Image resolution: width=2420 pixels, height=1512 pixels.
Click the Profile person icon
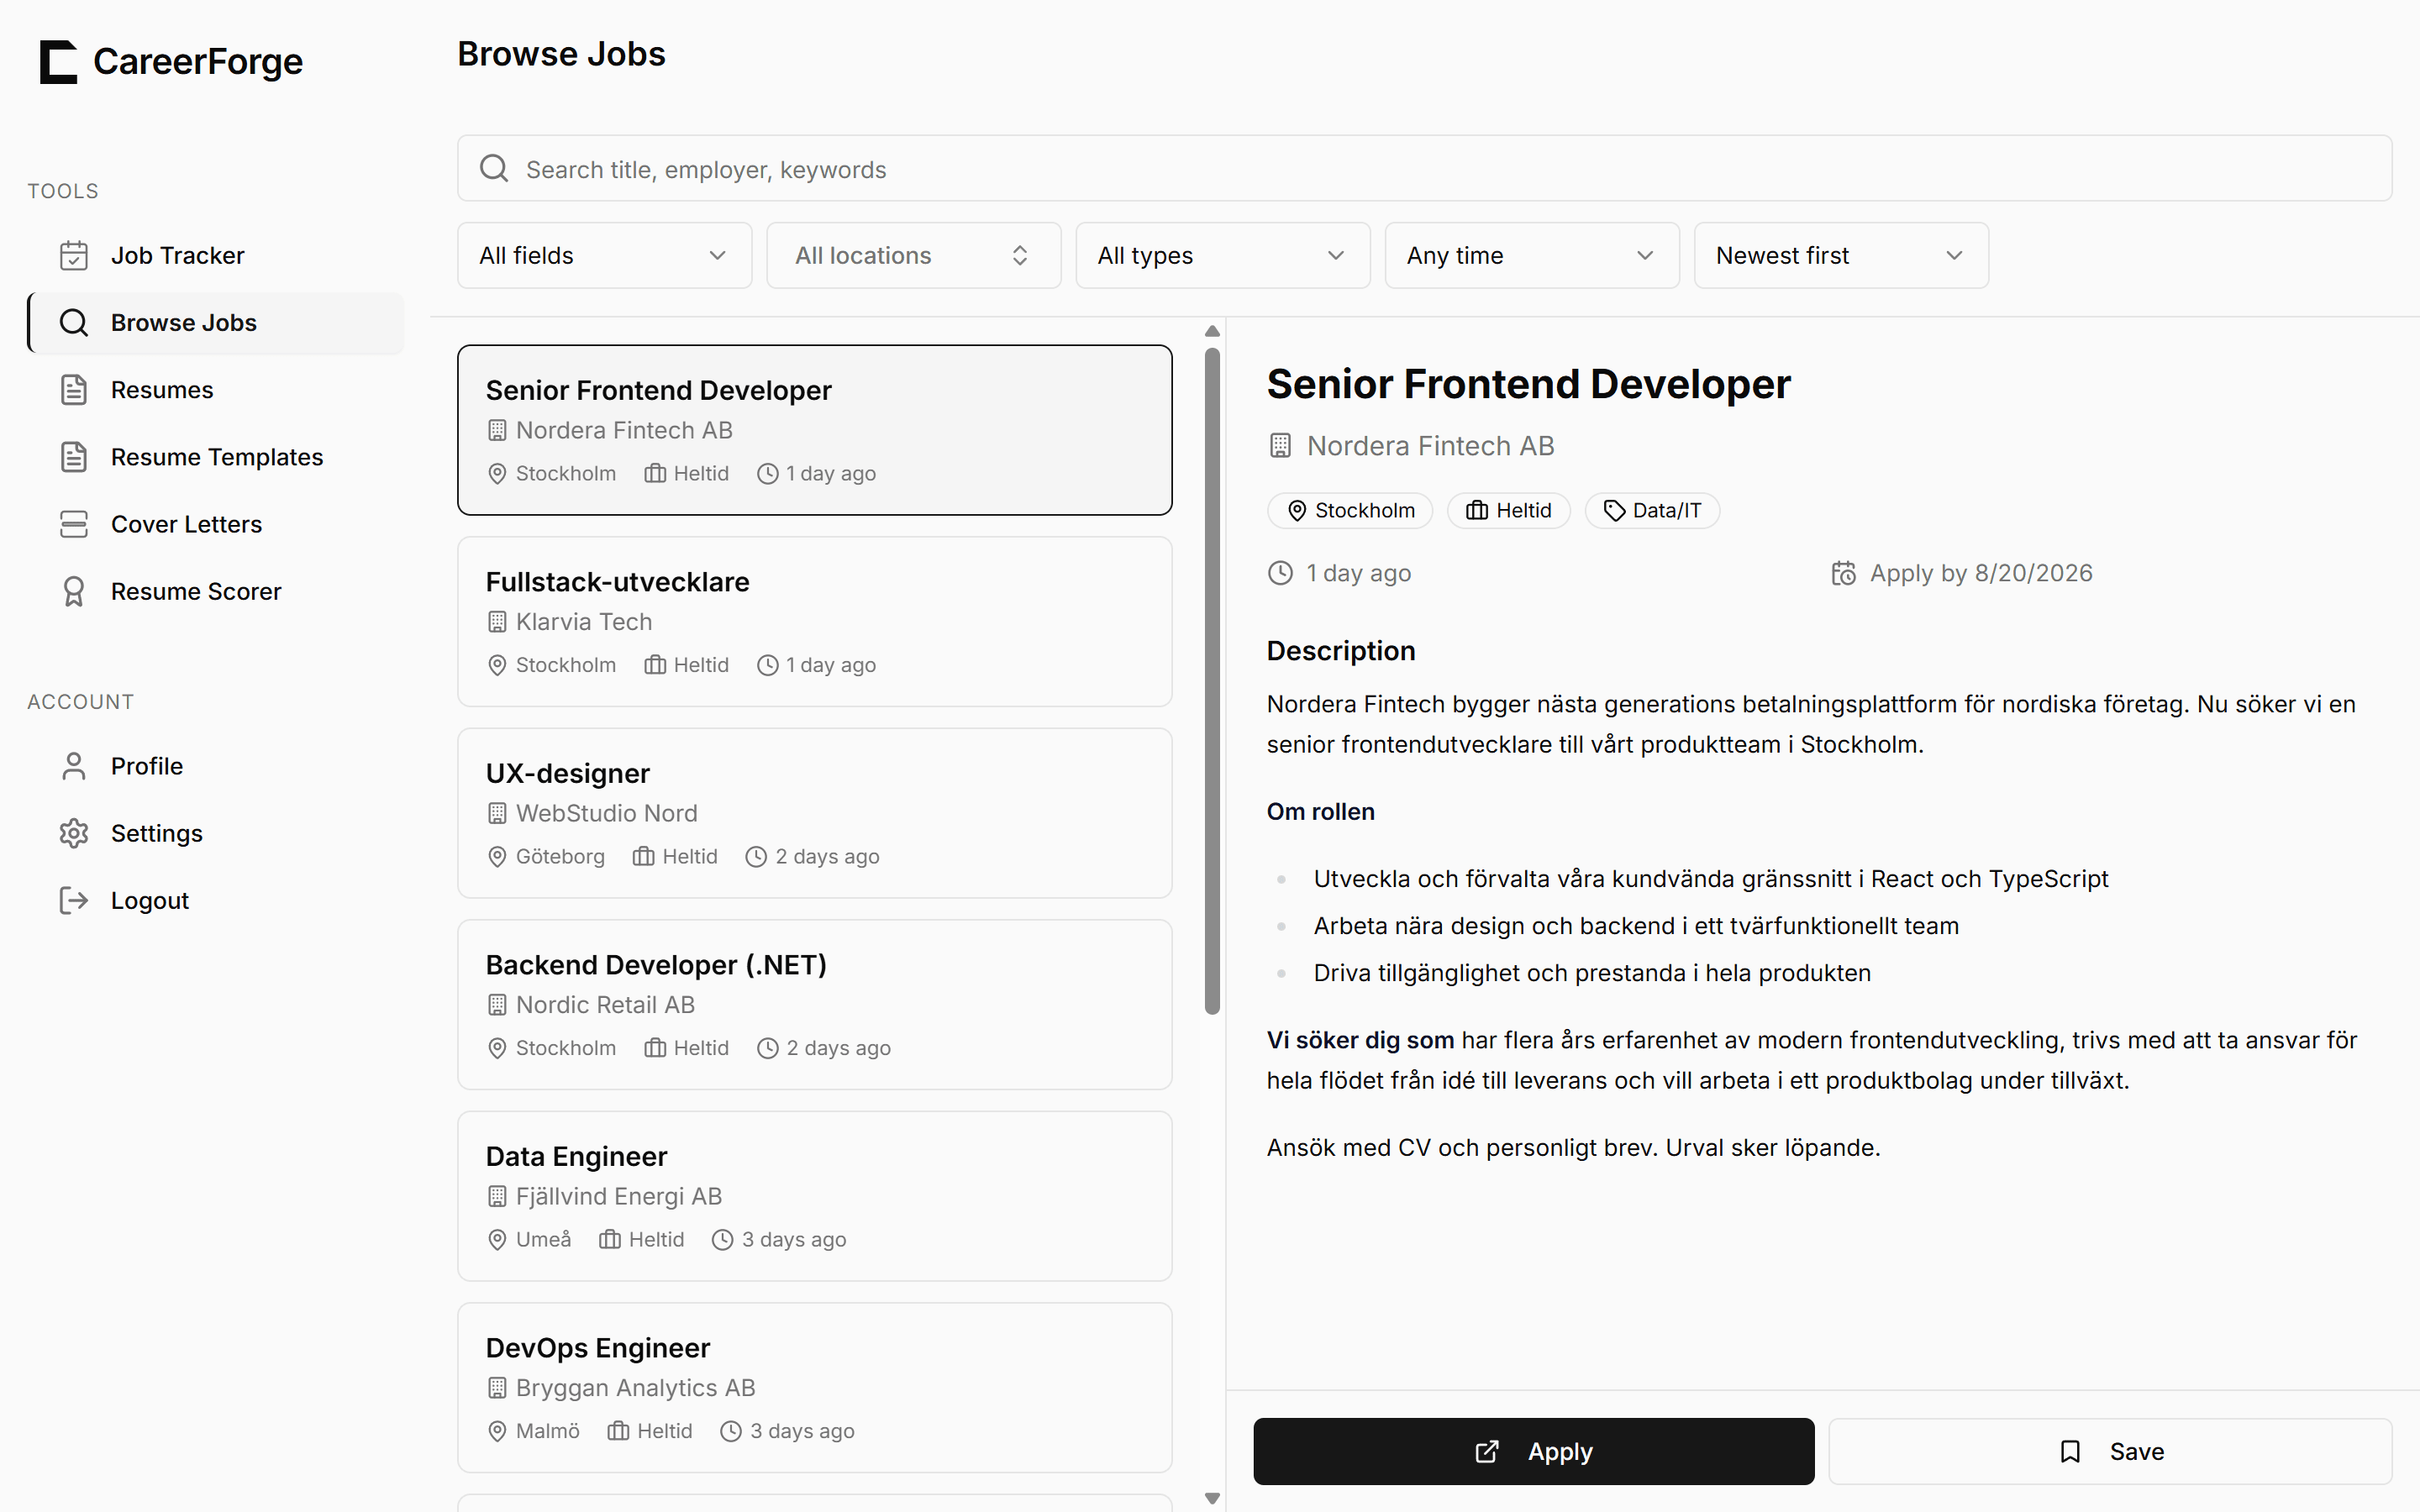[73, 766]
